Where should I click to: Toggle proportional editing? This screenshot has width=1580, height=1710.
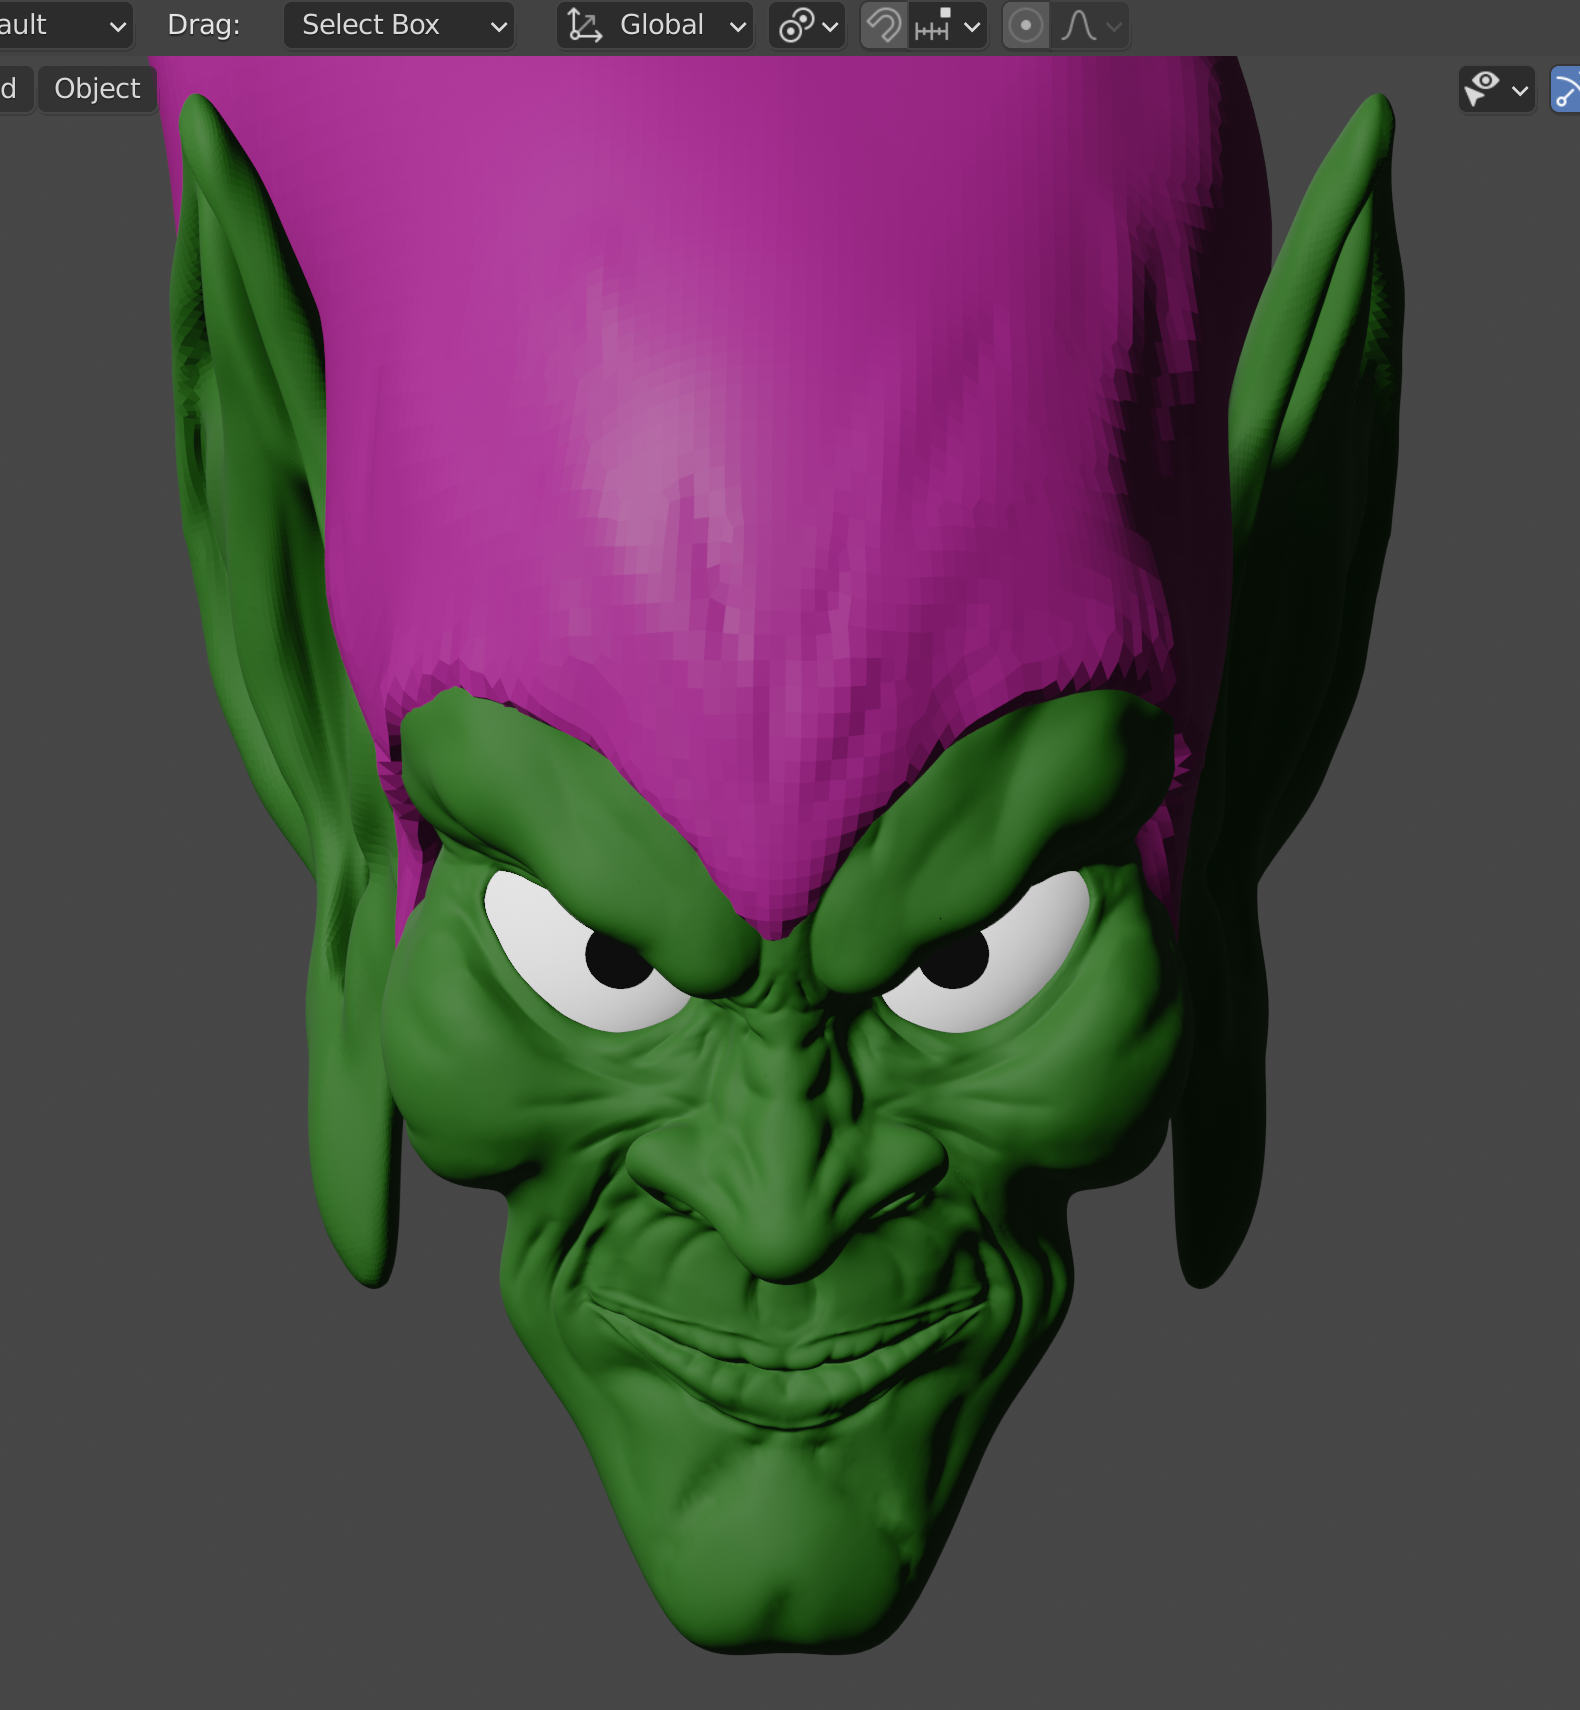[x=1025, y=25]
